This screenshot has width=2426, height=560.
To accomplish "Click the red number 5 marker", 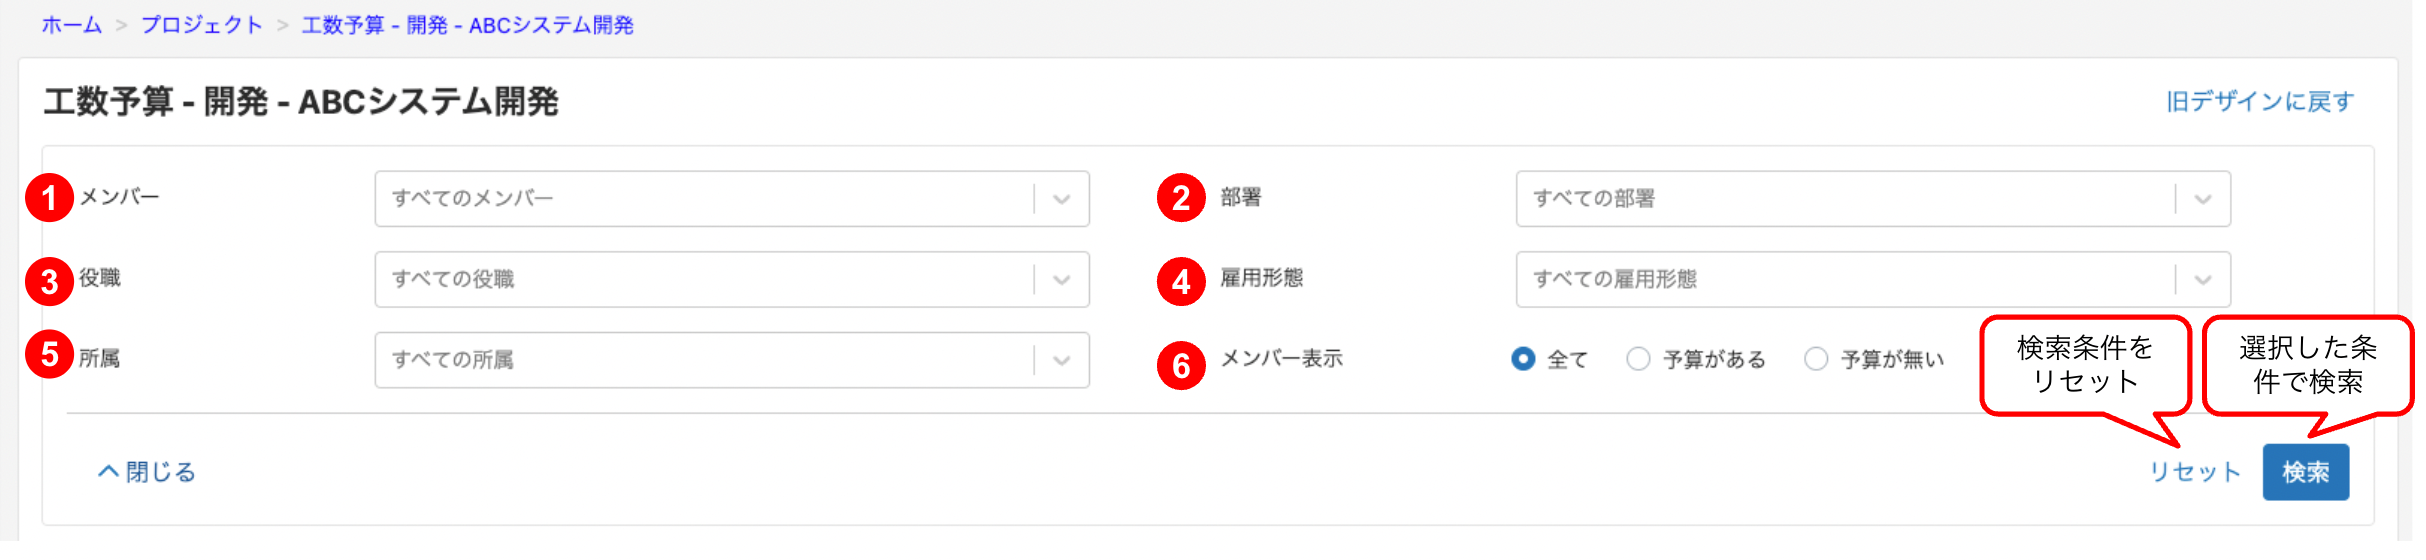I will point(49,354).
